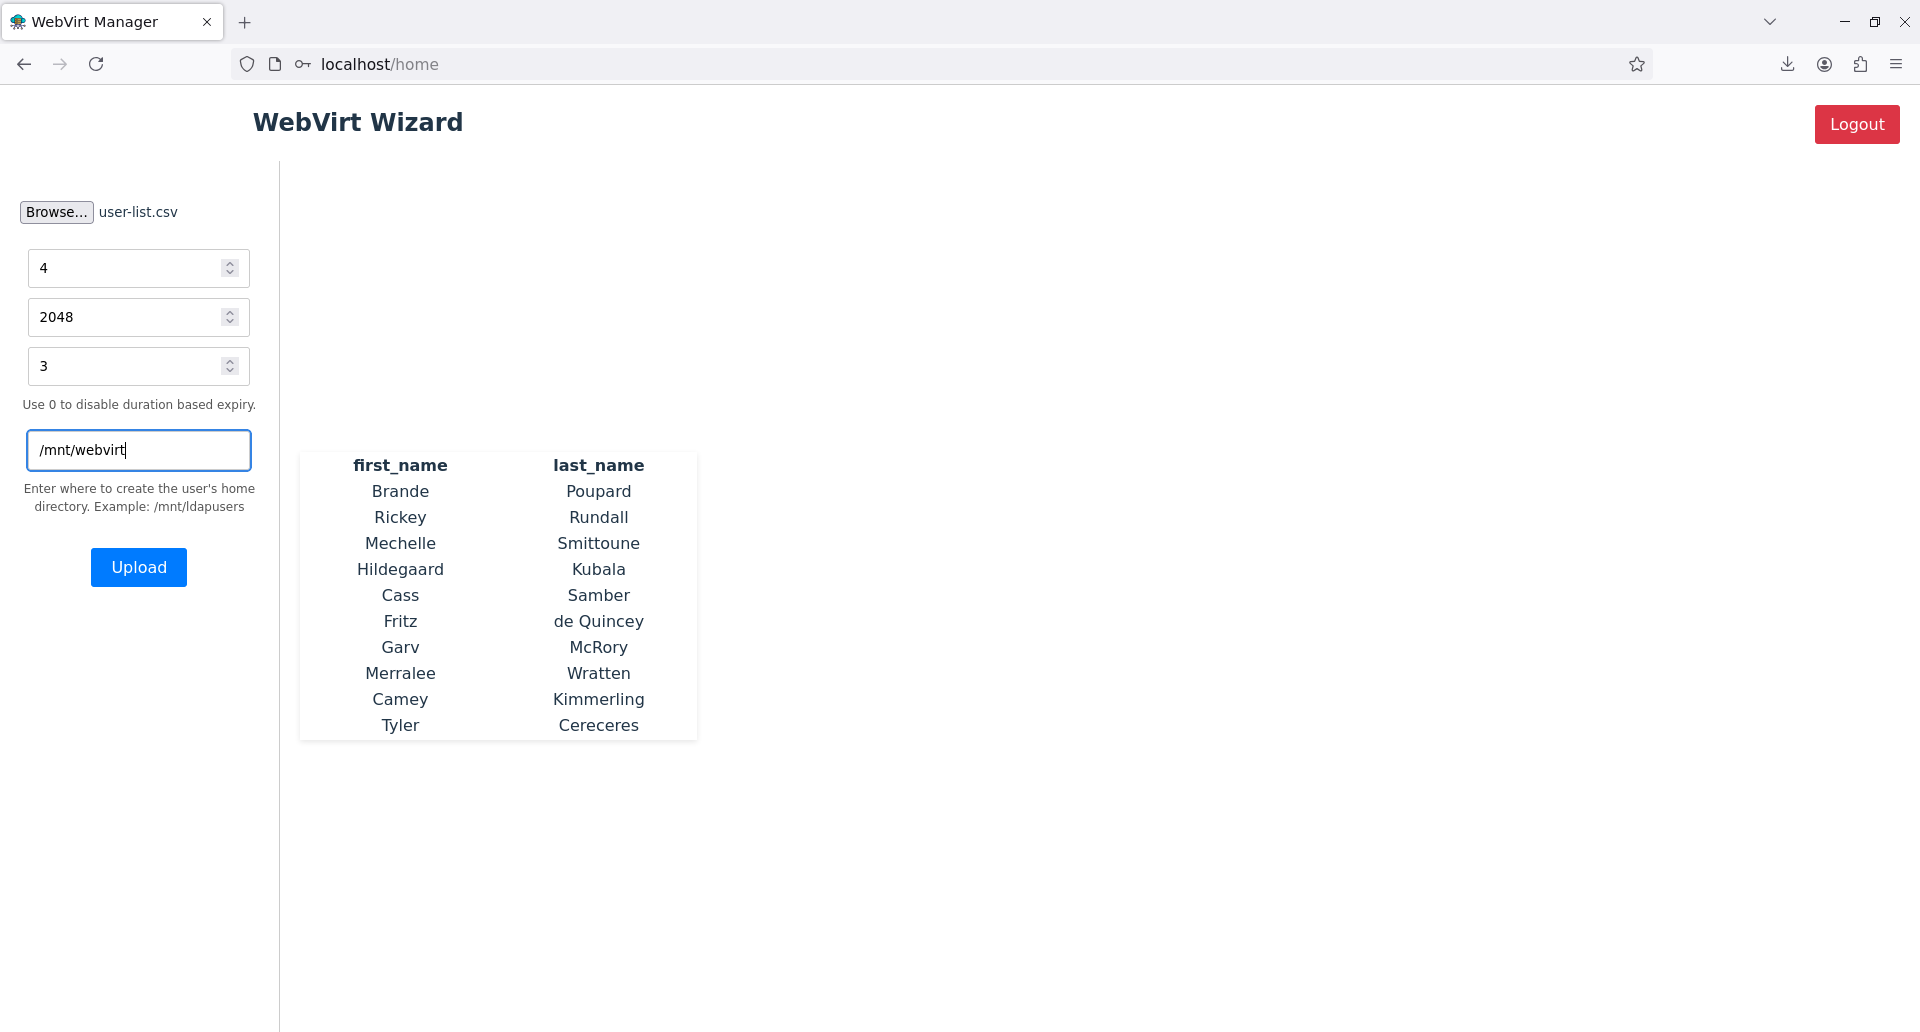1920x1032 pixels.
Task: Click the WebVirt Wizard heading
Action: [358, 122]
